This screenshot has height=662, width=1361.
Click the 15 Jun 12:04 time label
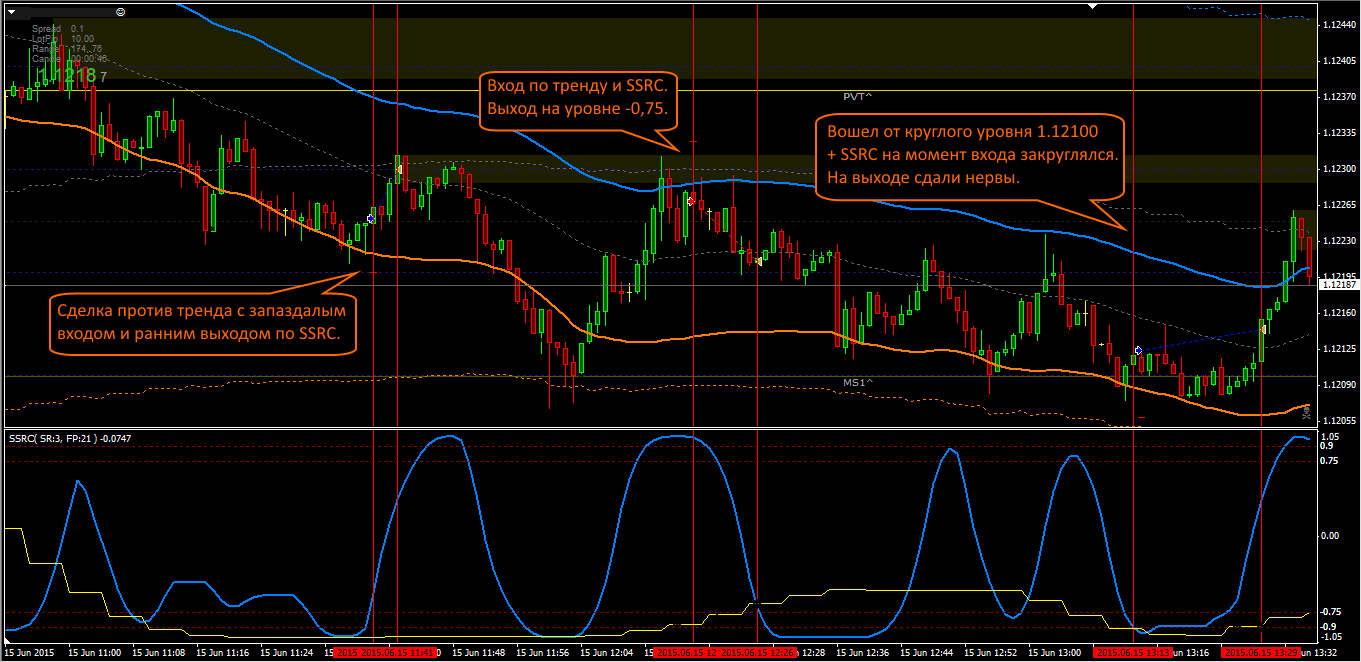tap(607, 652)
